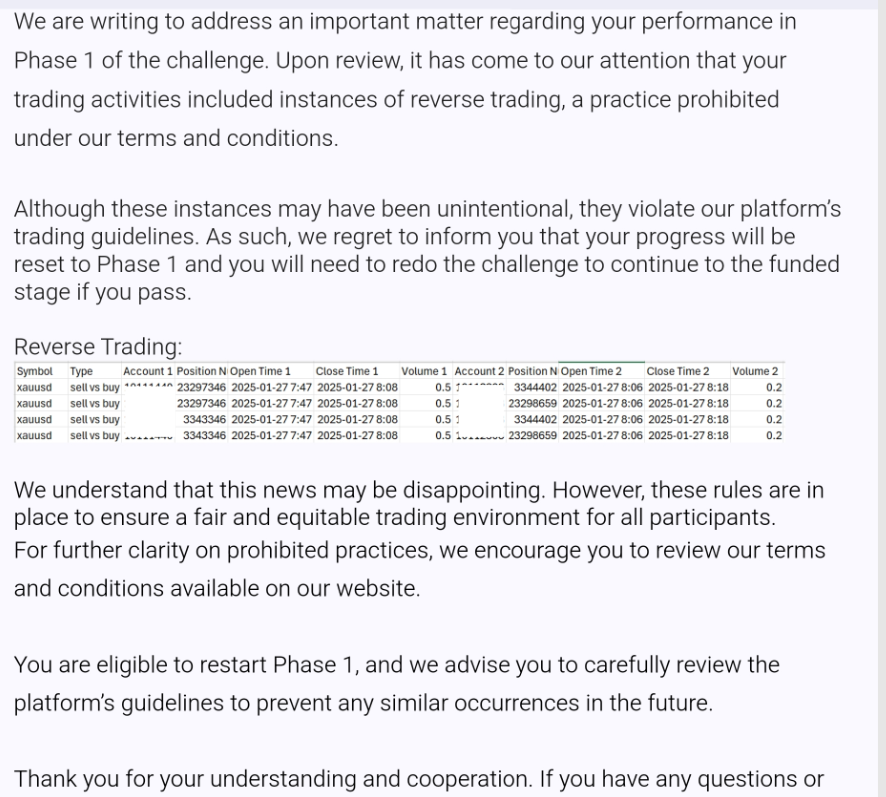The width and height of the screenshot is (886, 797).
Task: Click the Volume 2 column header
Action: tap(755, 371)
